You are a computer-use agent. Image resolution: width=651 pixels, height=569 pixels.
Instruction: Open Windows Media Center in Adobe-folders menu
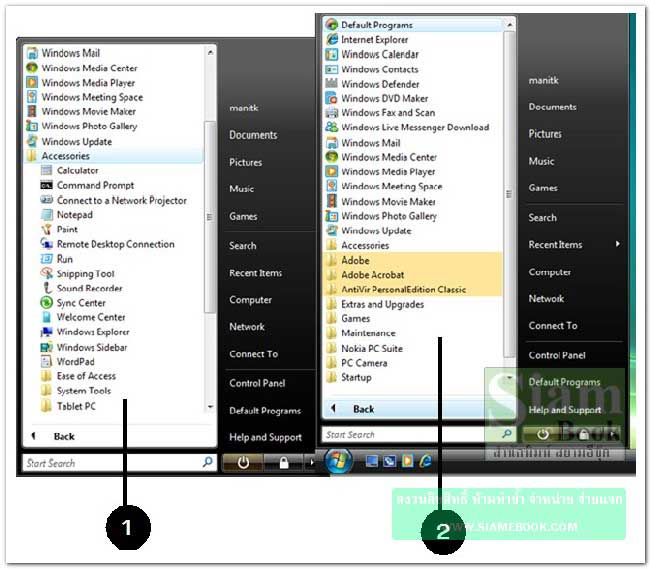click(381, 157)
